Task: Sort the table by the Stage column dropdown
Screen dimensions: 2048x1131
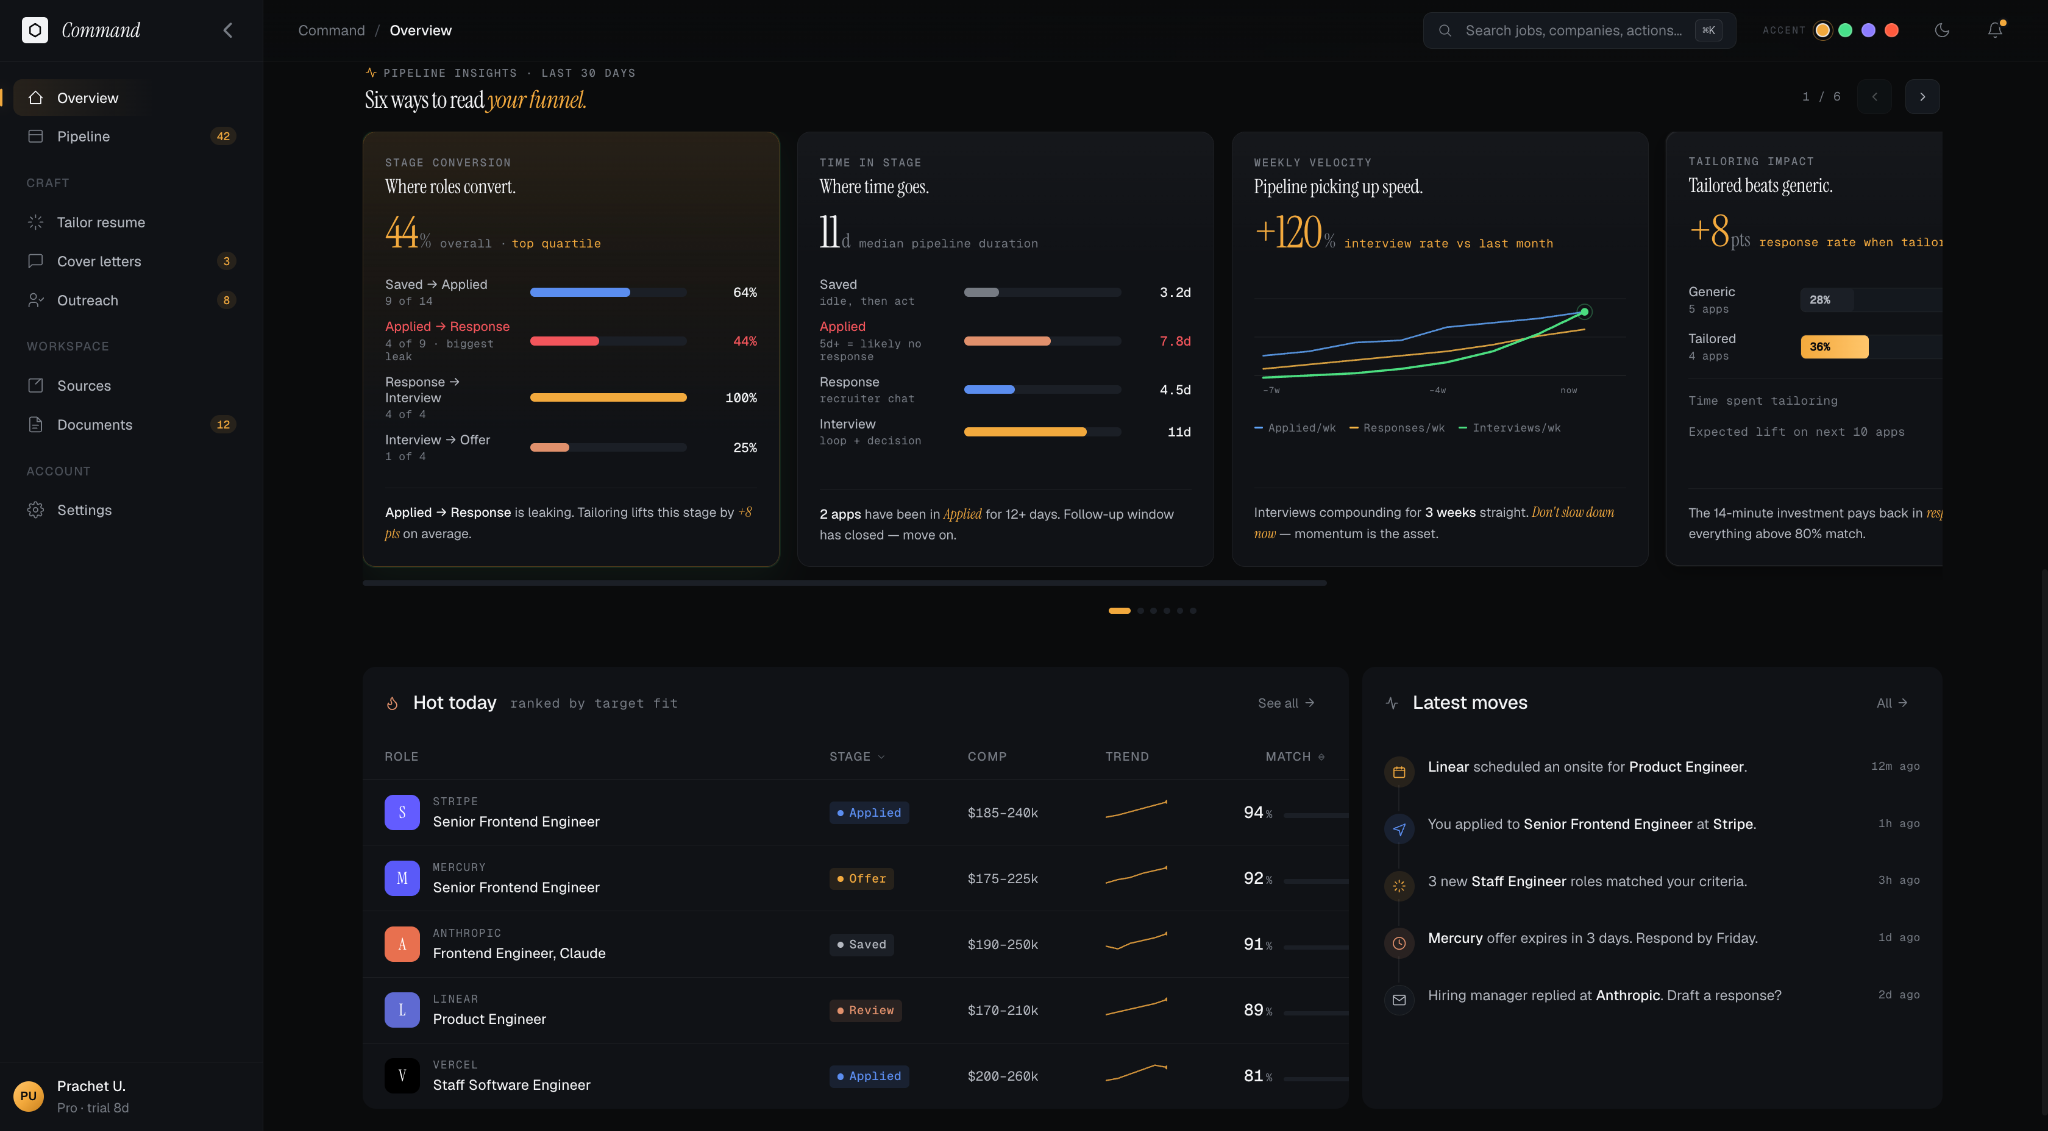Action: point(857,757)
